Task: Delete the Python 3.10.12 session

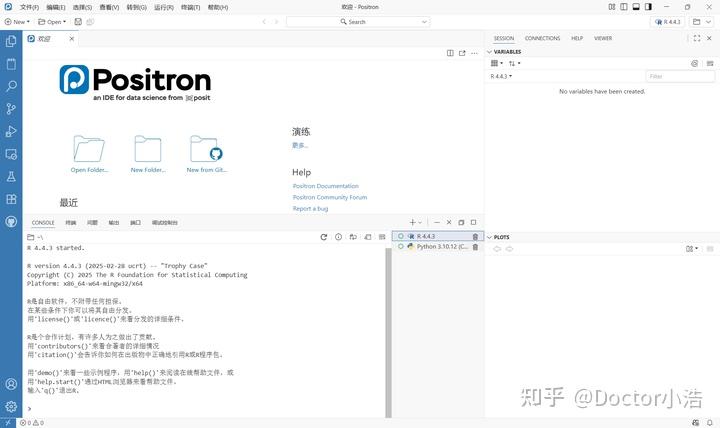Action: tap(475, 247)
